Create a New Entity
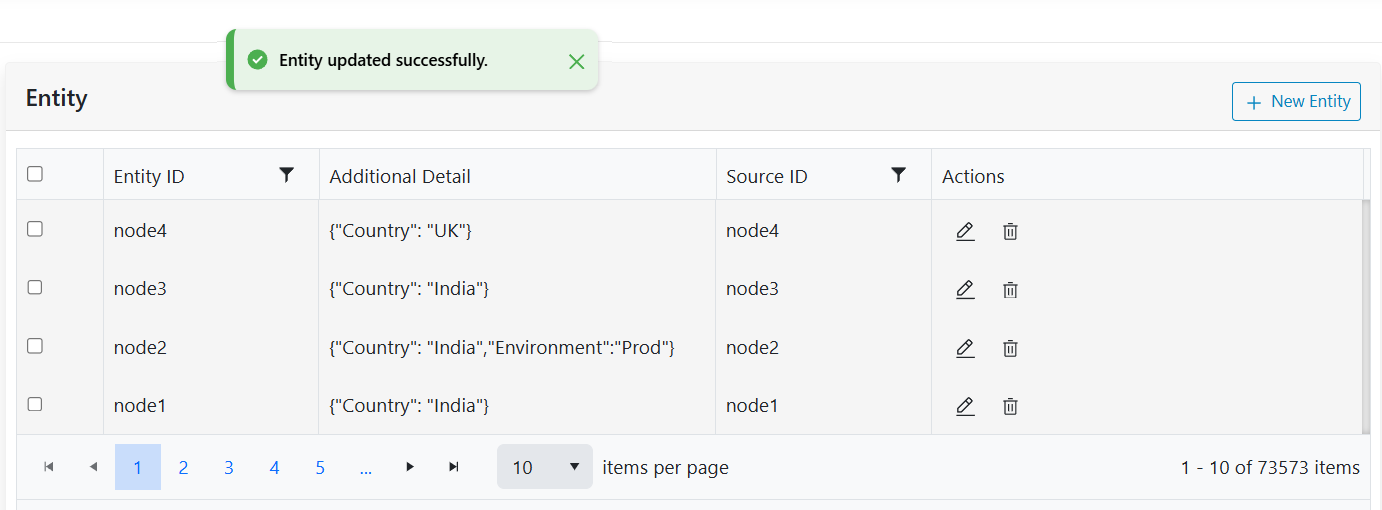Screen dimensions: 1382x510 coord(1296,102)
